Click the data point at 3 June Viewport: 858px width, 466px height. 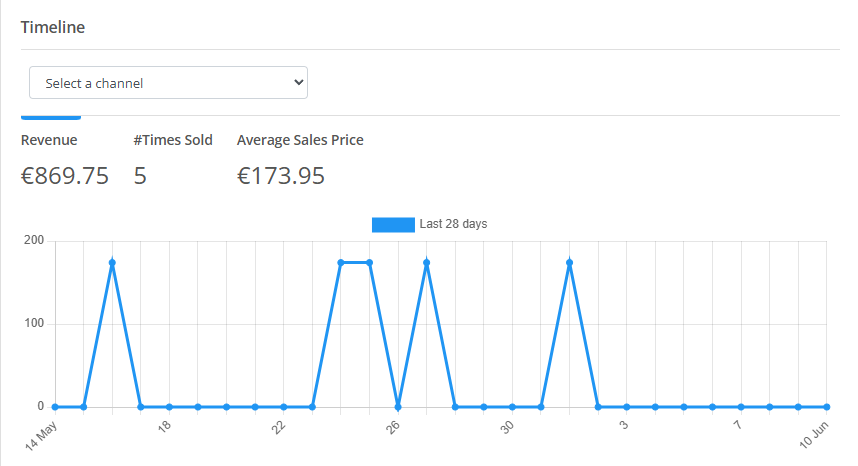(x=627, y=407)
